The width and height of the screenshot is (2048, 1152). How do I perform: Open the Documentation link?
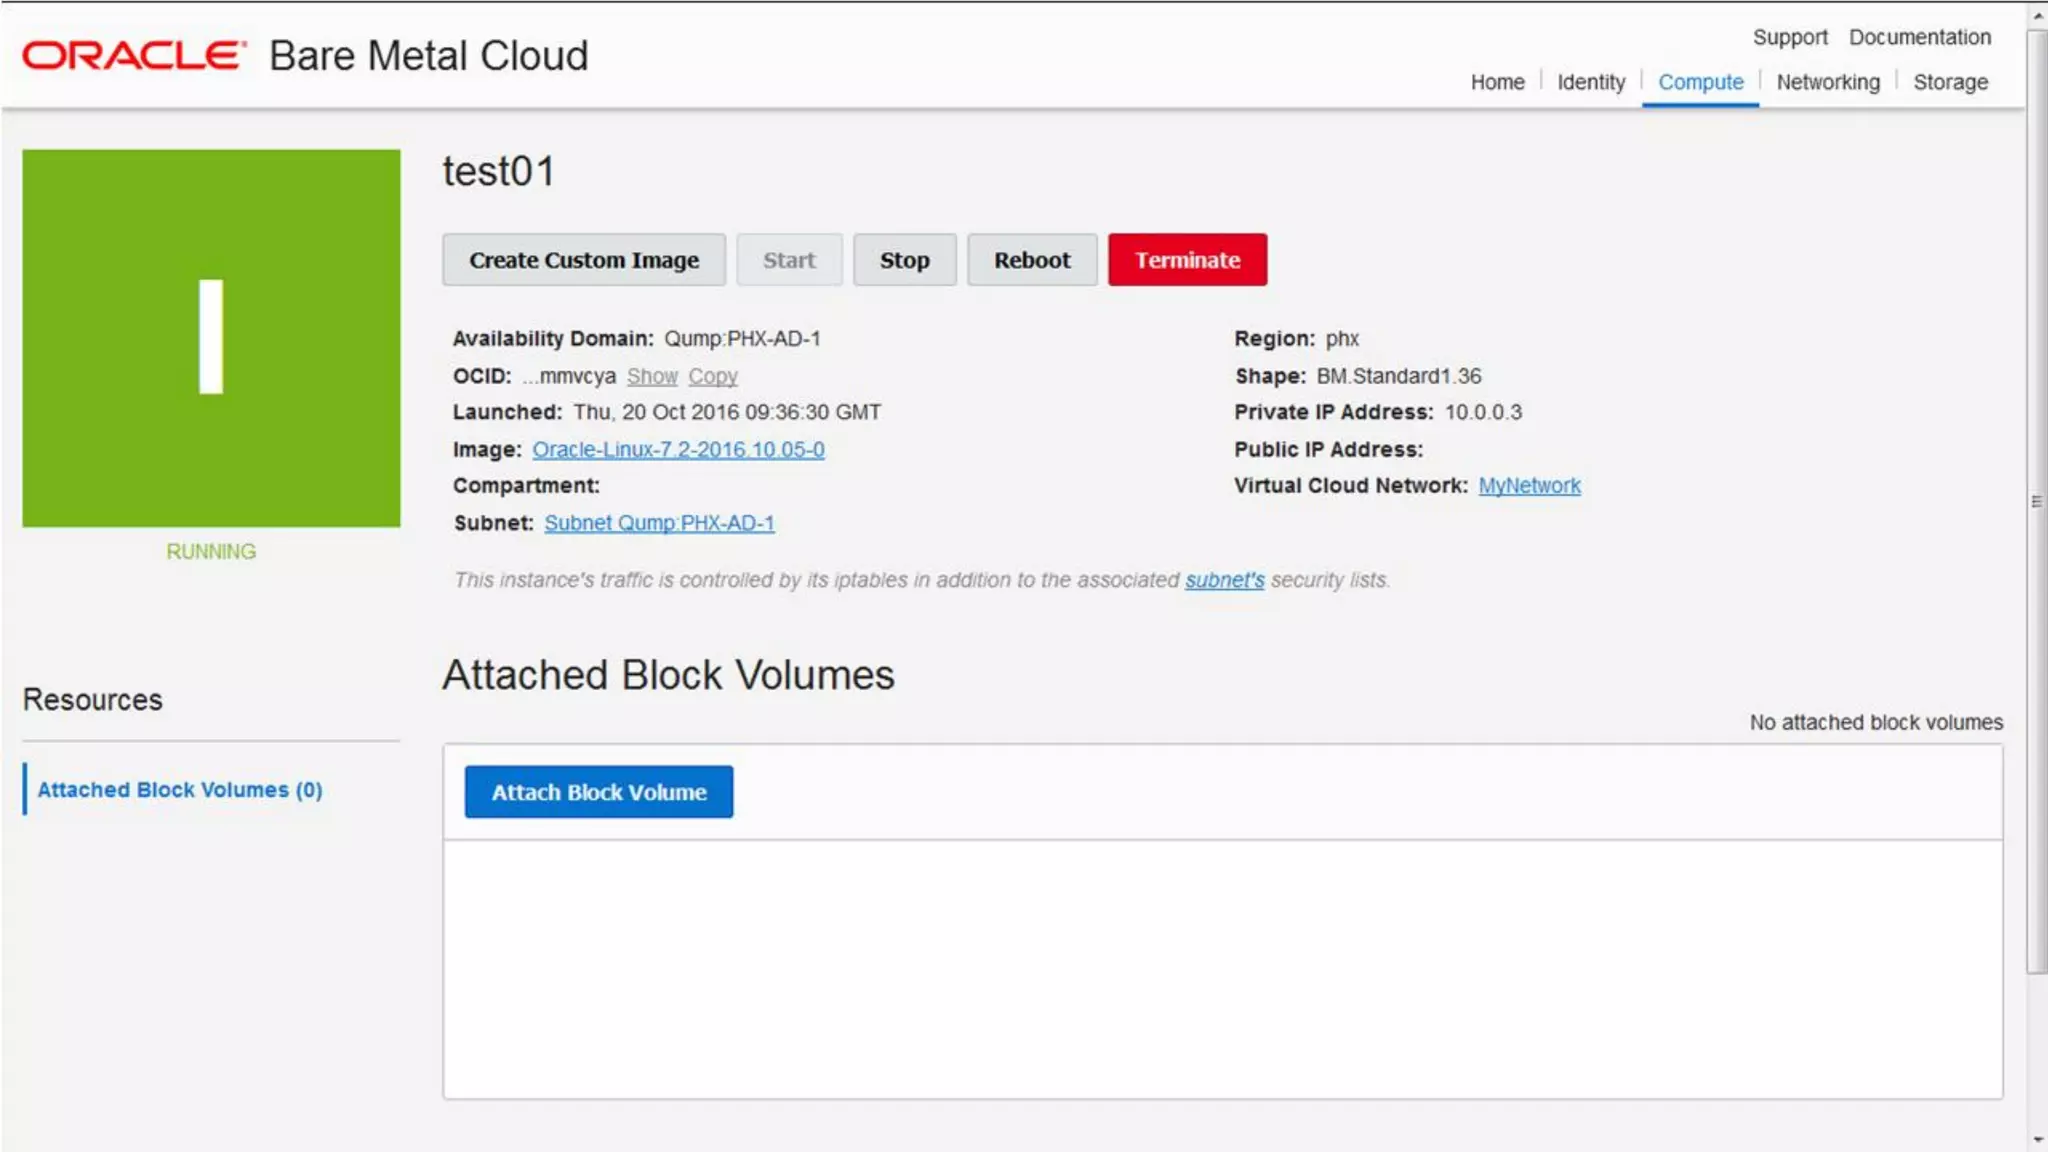coord(1919,37)
